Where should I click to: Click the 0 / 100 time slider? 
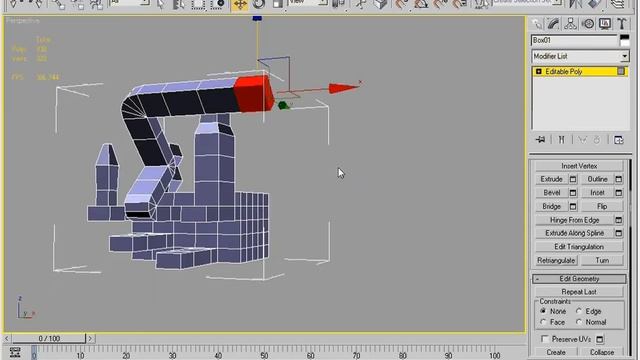pos(49,338)
